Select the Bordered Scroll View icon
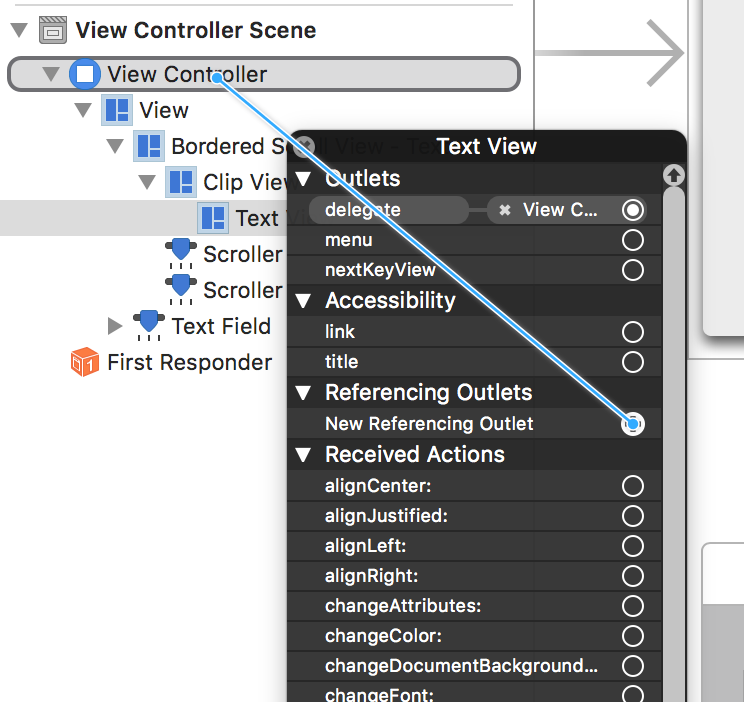 149,146
